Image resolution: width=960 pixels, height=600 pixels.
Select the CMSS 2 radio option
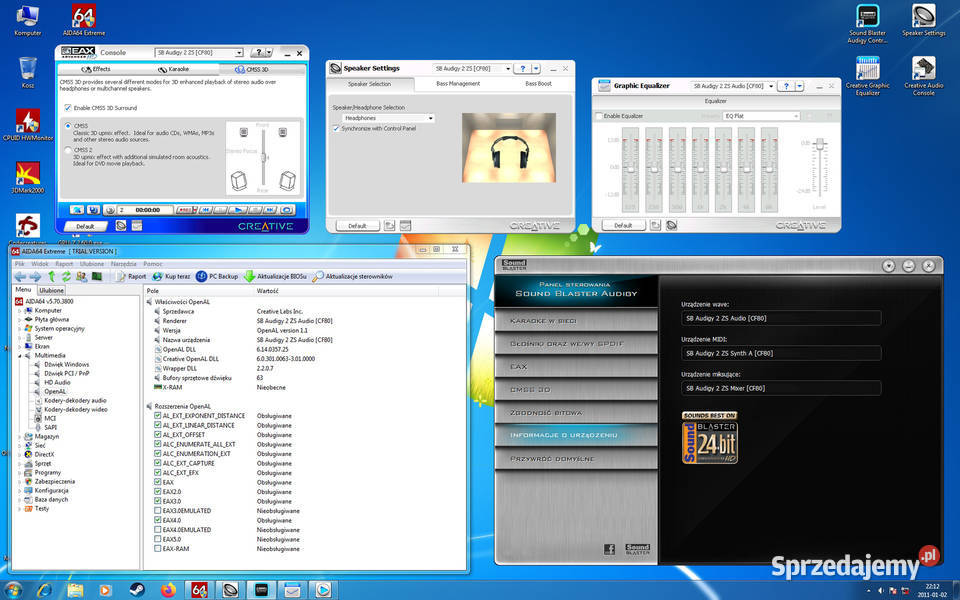click(x=68, y=150)
